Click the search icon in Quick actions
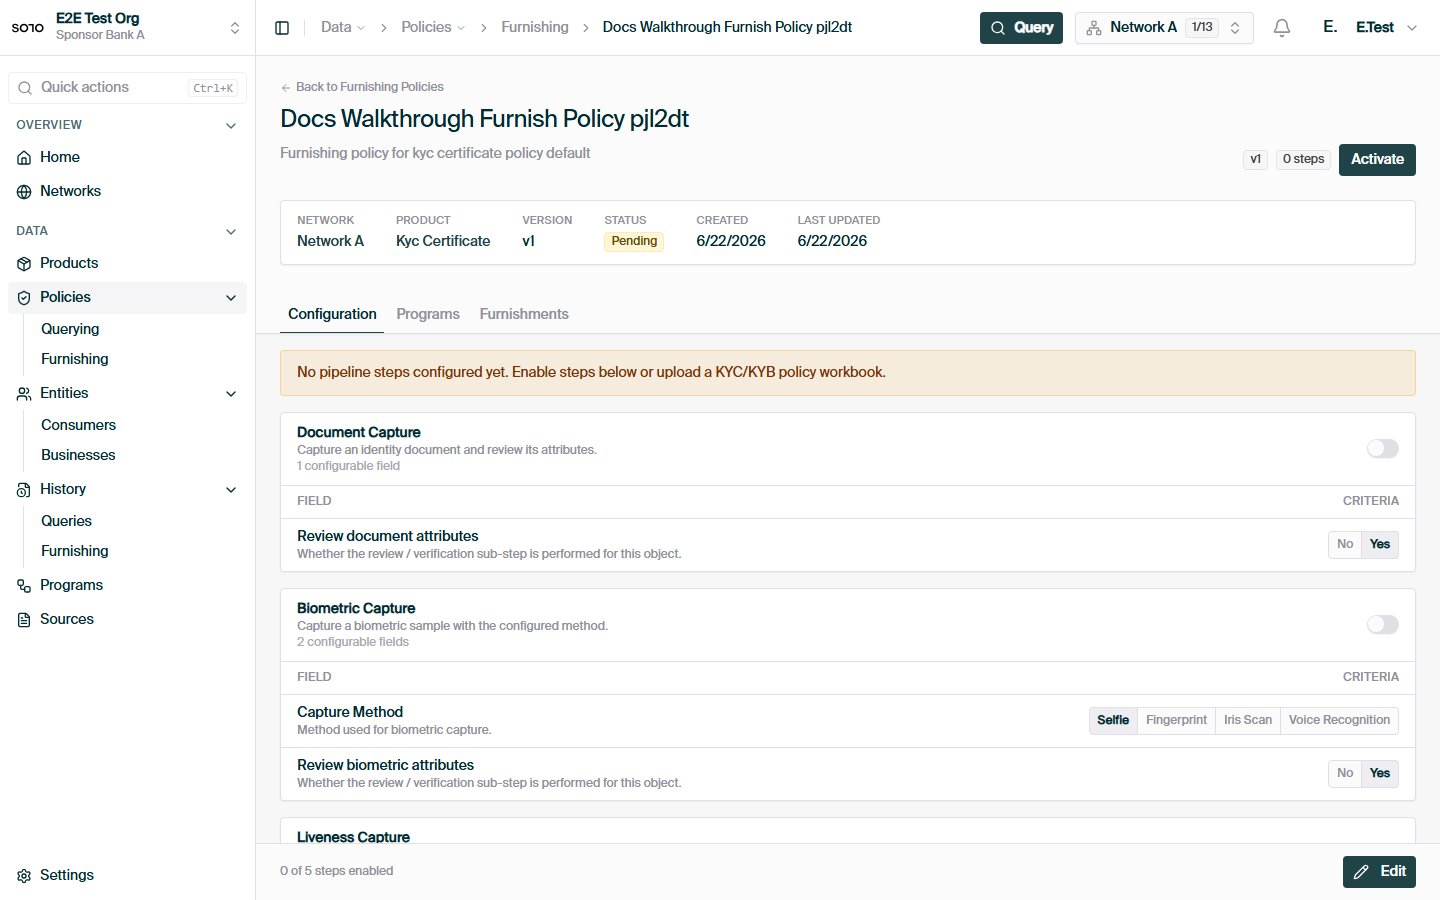Viewport: 1440px width, 900px height. pos(25,88)
